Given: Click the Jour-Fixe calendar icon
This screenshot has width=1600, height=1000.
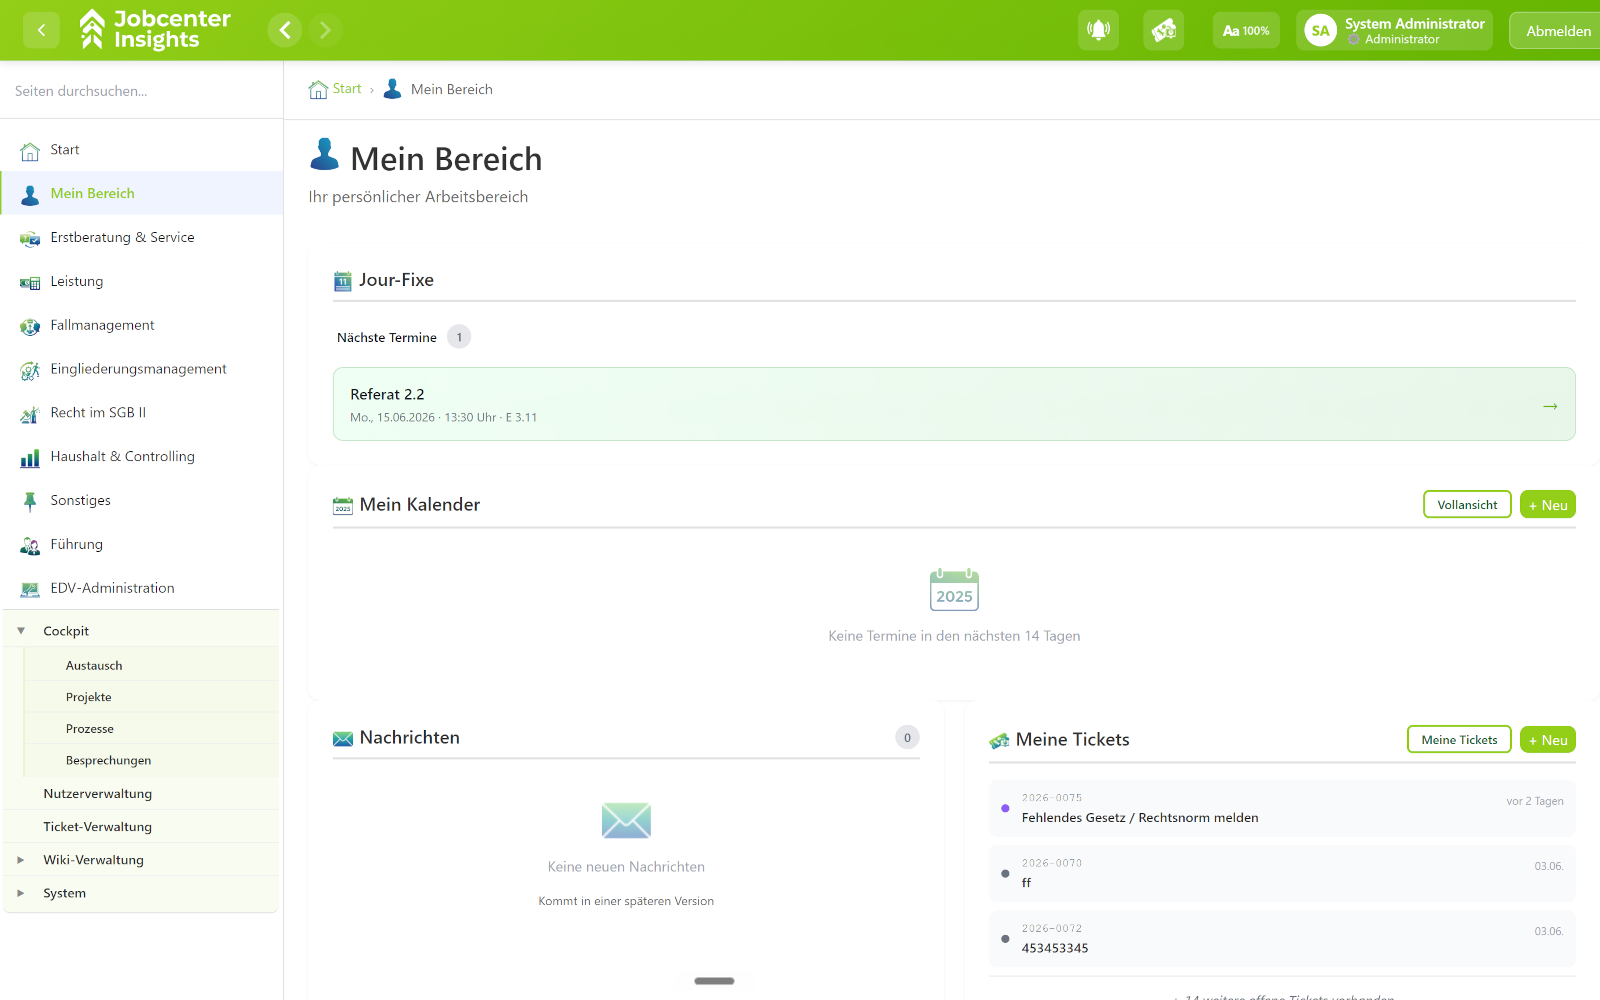Looking at the screenshot, I should (x=343, y=281).
